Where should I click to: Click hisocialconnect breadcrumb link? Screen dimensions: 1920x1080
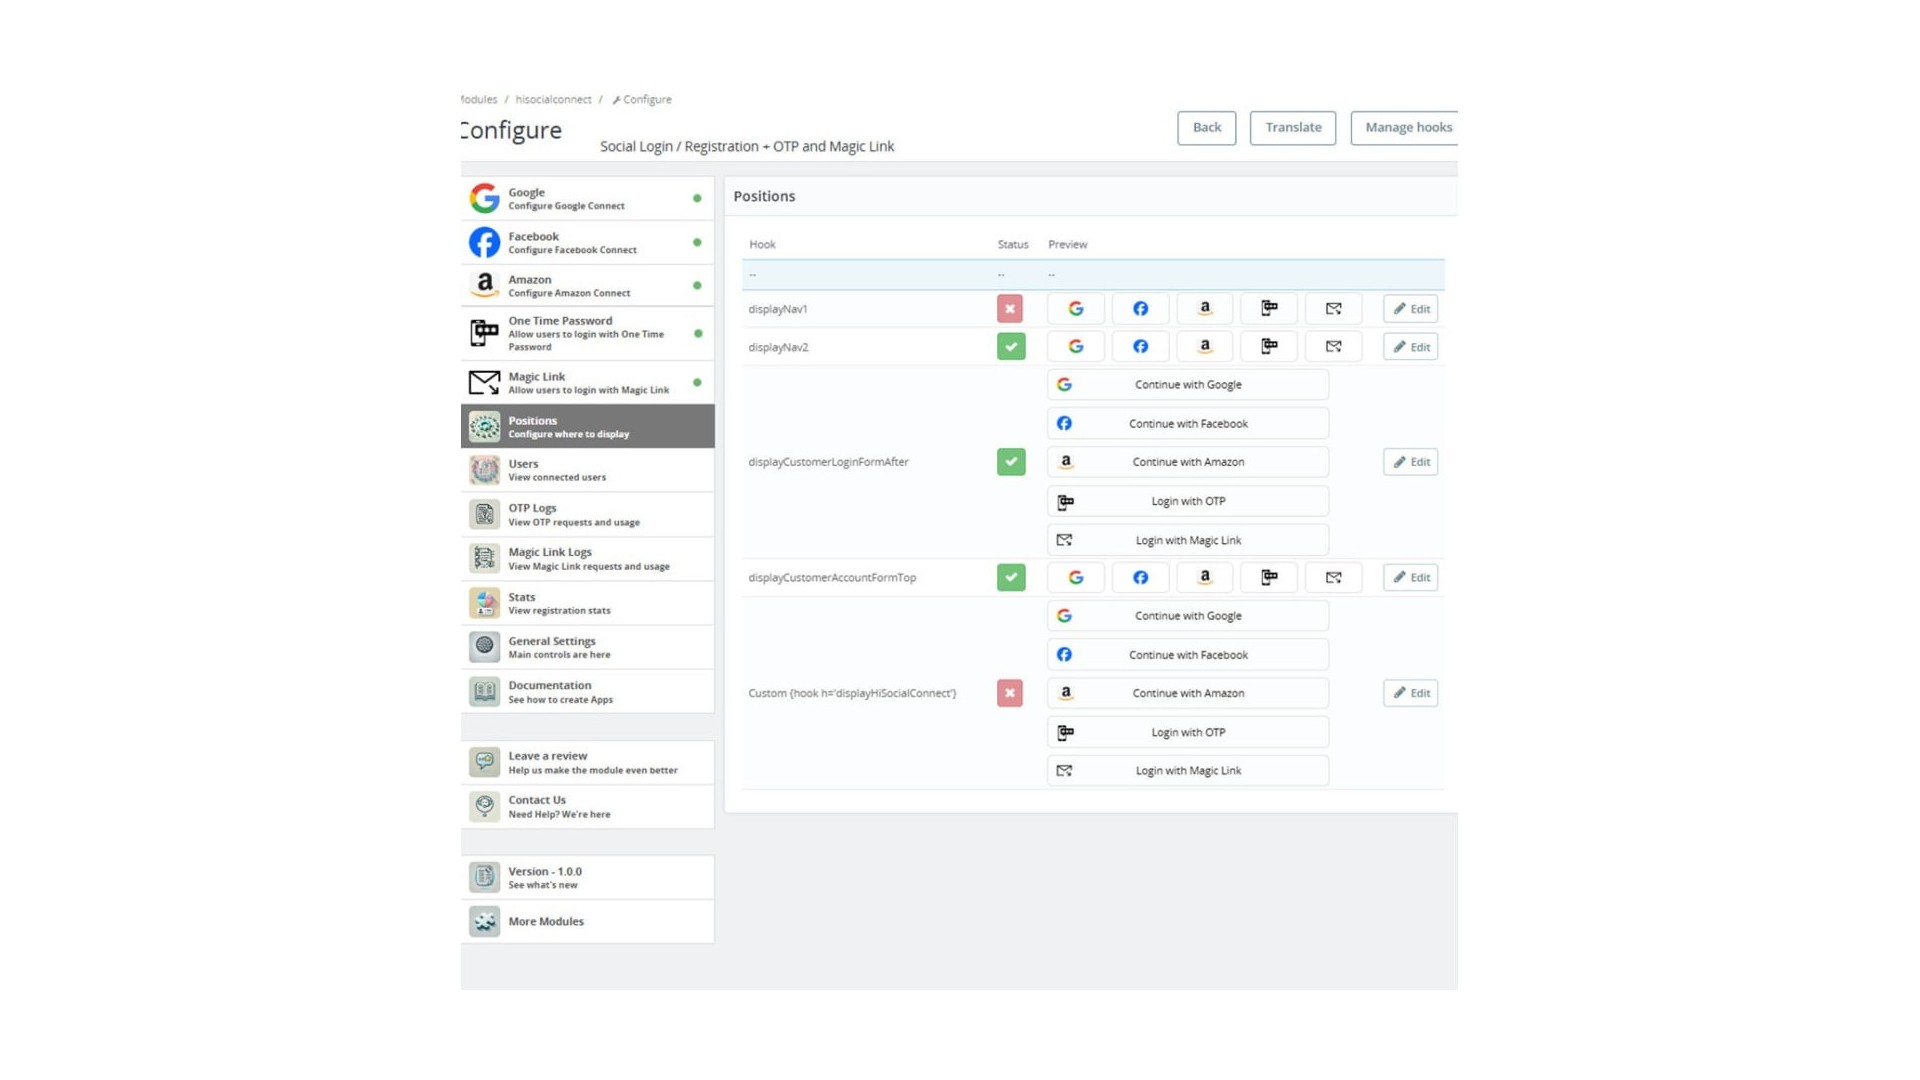[x=553, y=99]
